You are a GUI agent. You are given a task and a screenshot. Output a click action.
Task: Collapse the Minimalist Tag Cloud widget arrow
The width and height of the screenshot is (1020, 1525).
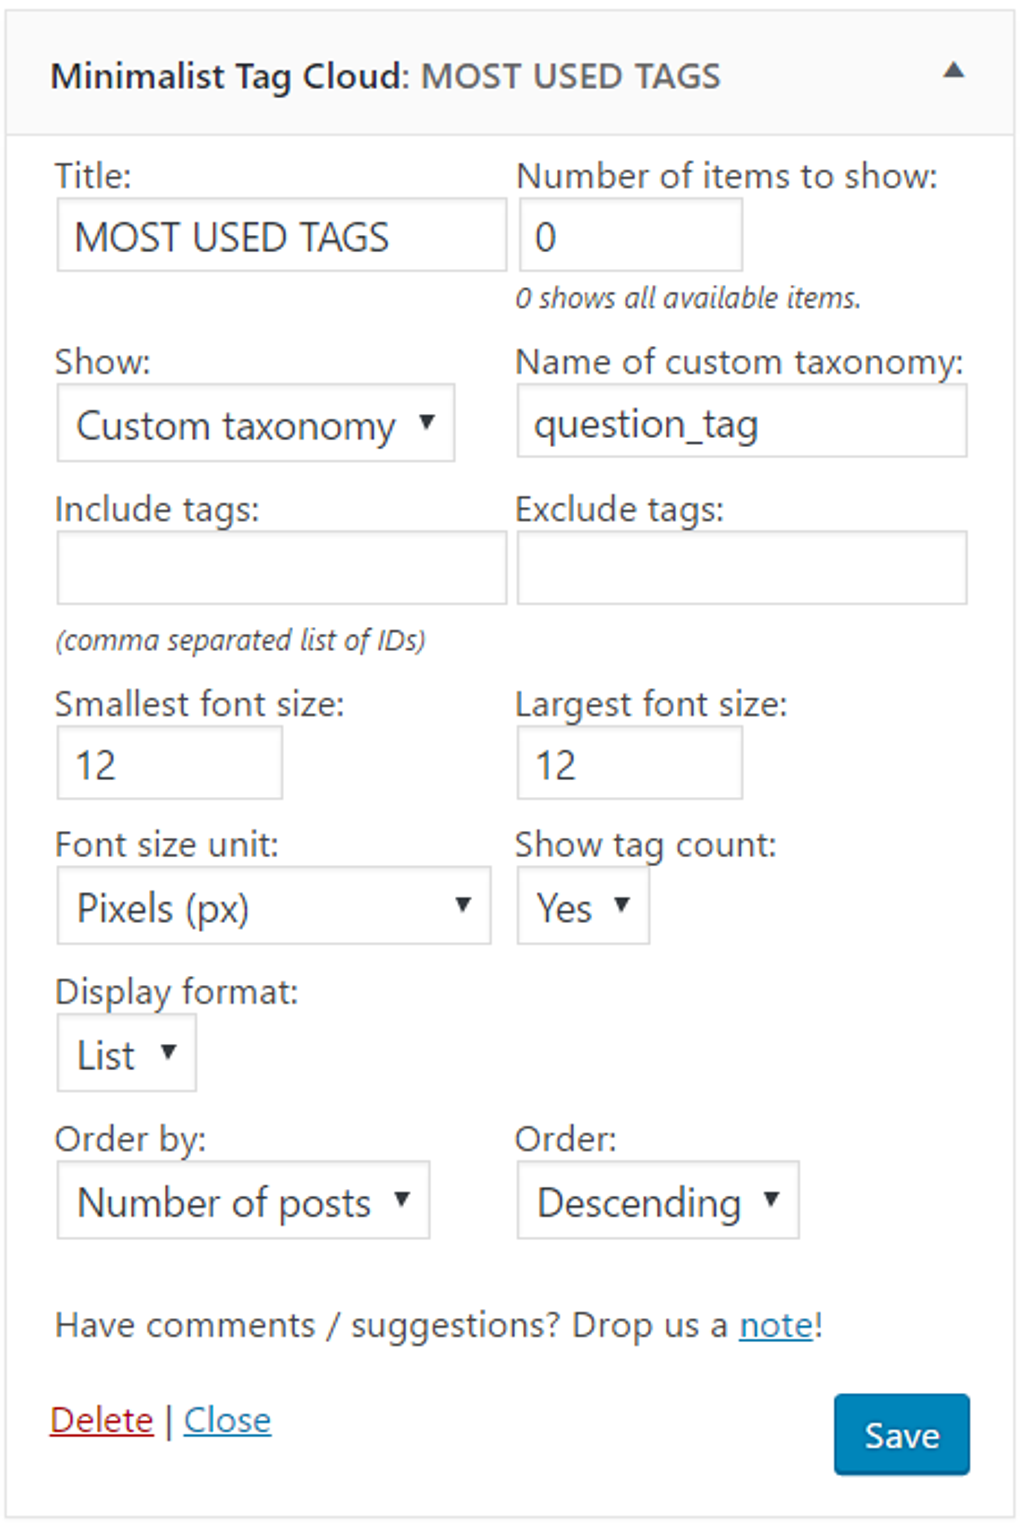(953, 70)
